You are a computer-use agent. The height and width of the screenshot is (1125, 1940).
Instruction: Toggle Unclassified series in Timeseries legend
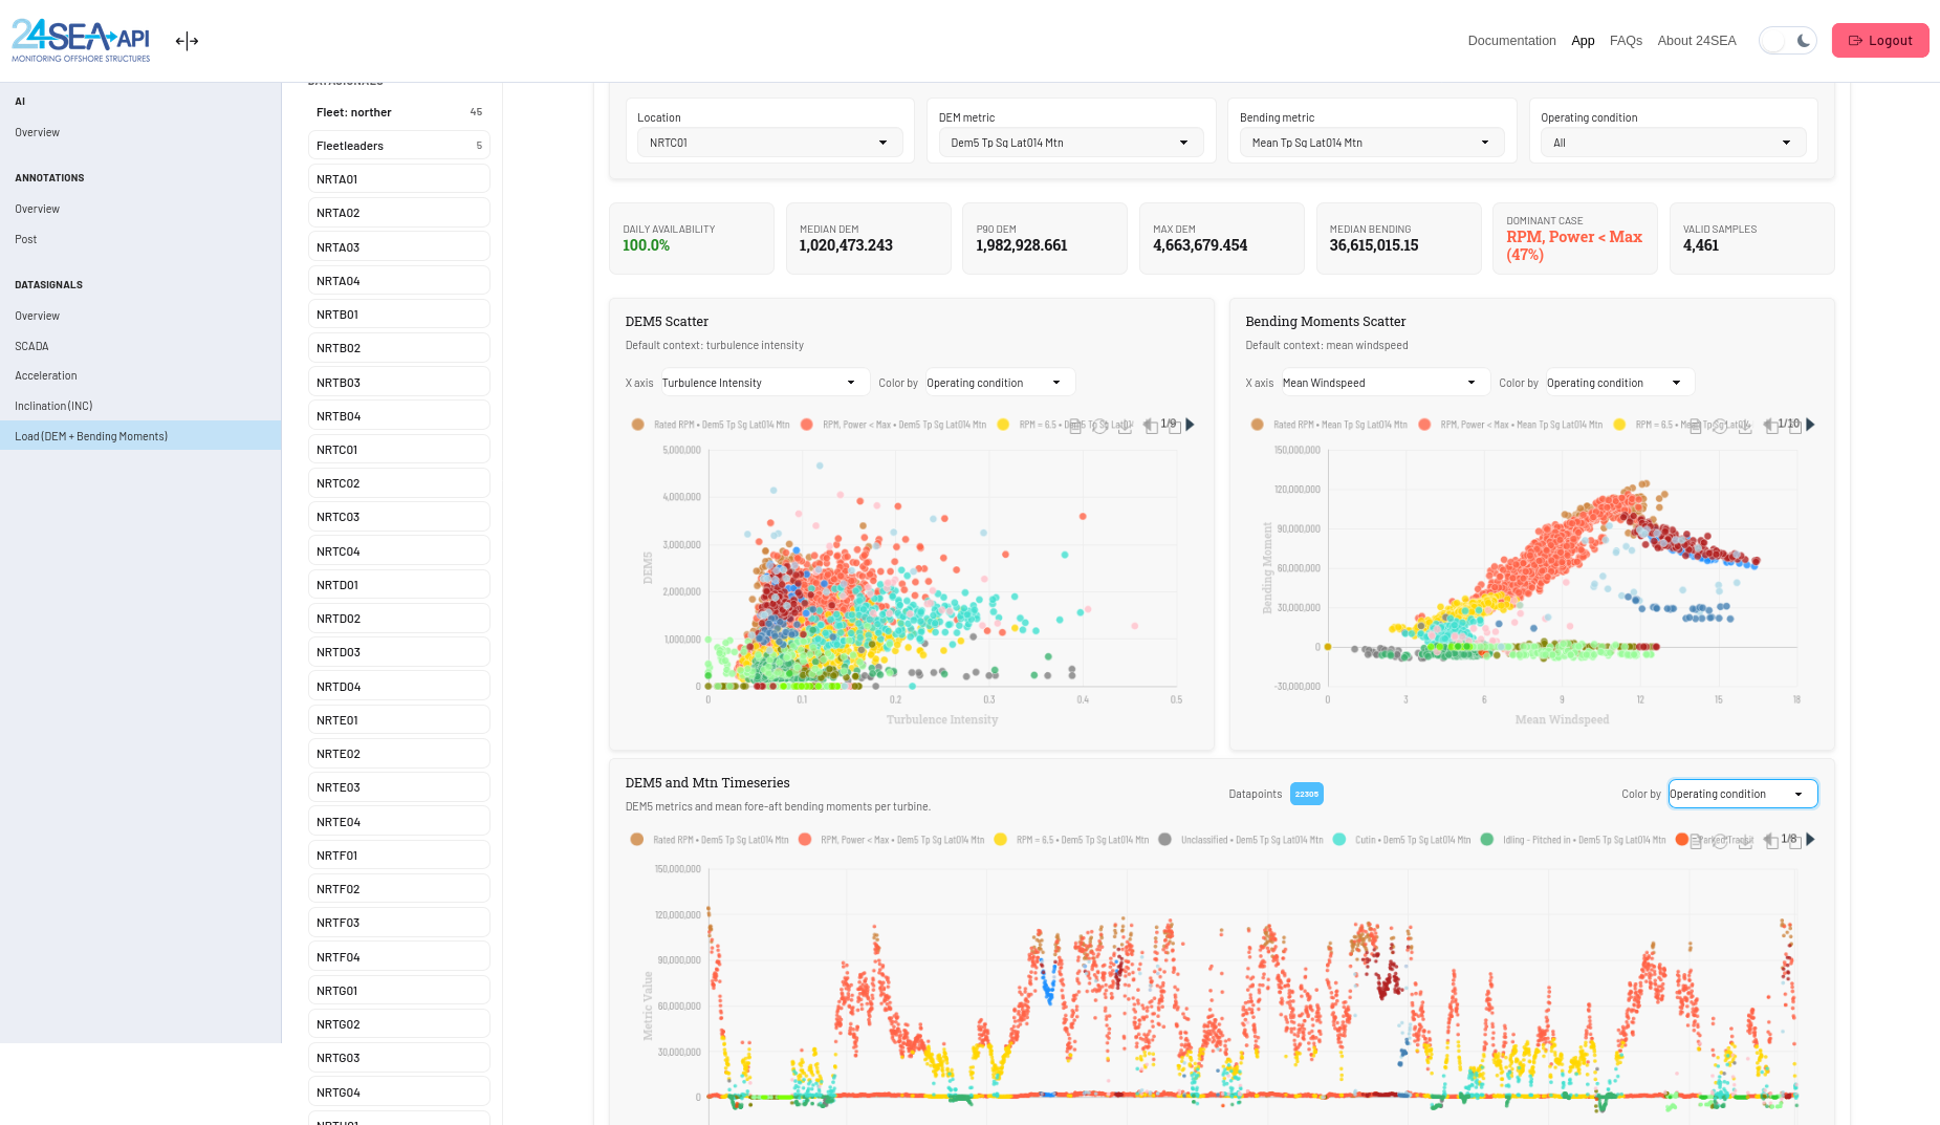[1240, 839]
